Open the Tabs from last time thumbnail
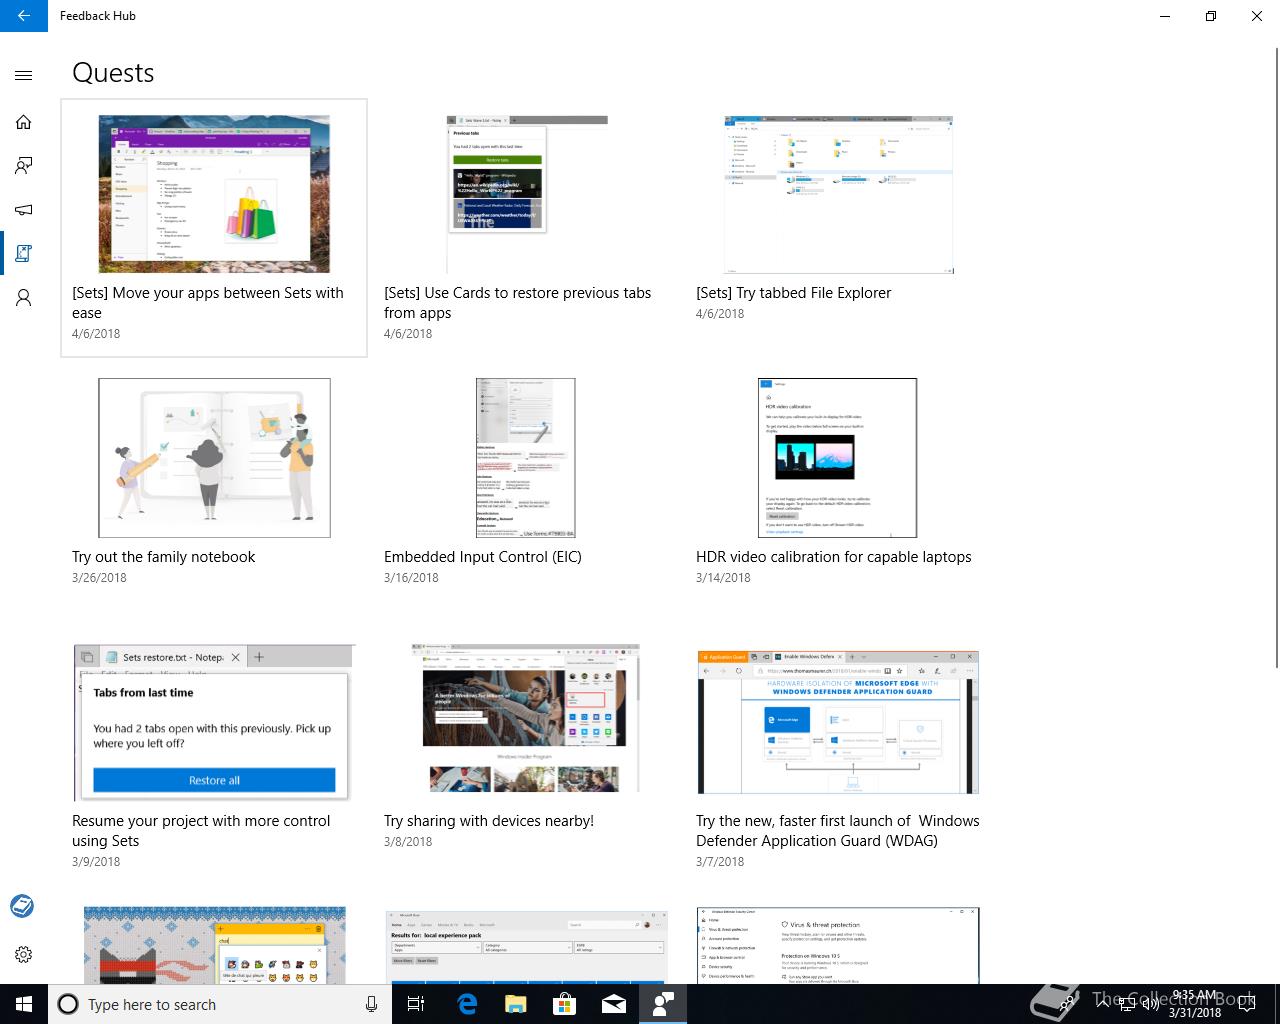The width and height of the screenshot is (1280, 1024). click(214, 723)
